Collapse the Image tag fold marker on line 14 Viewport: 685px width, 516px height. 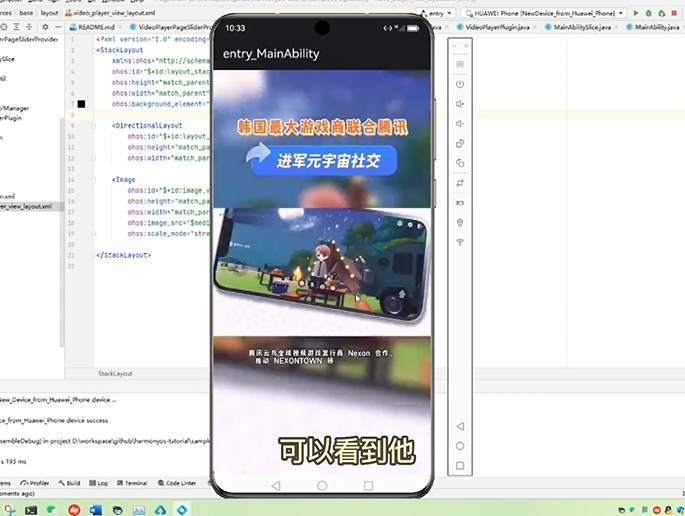93,180
